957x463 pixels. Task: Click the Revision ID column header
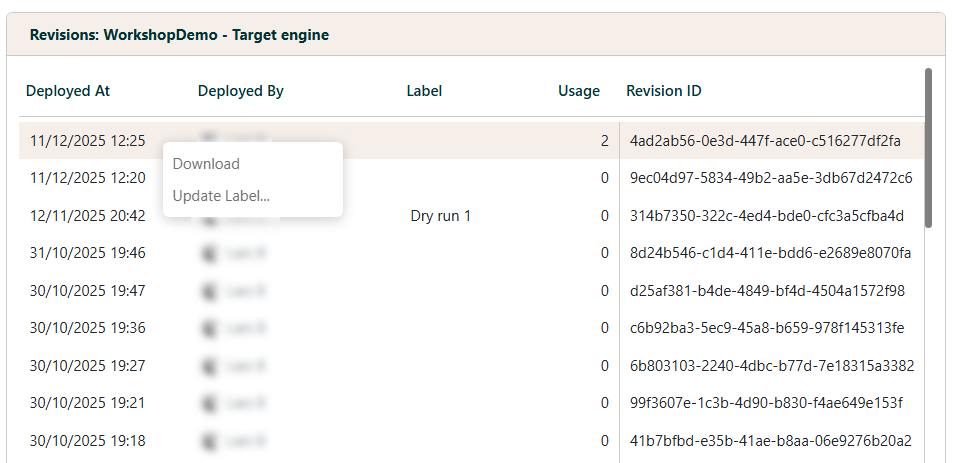click(x=663, y=91)
